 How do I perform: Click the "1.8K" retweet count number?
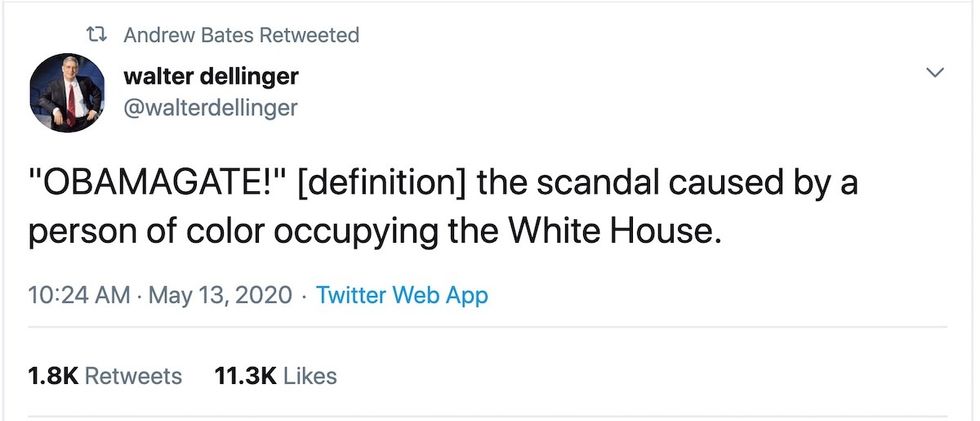[x=52, y=376]
